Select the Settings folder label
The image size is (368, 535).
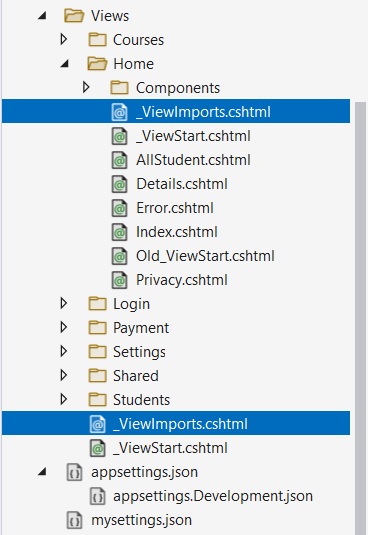point(139,352)
